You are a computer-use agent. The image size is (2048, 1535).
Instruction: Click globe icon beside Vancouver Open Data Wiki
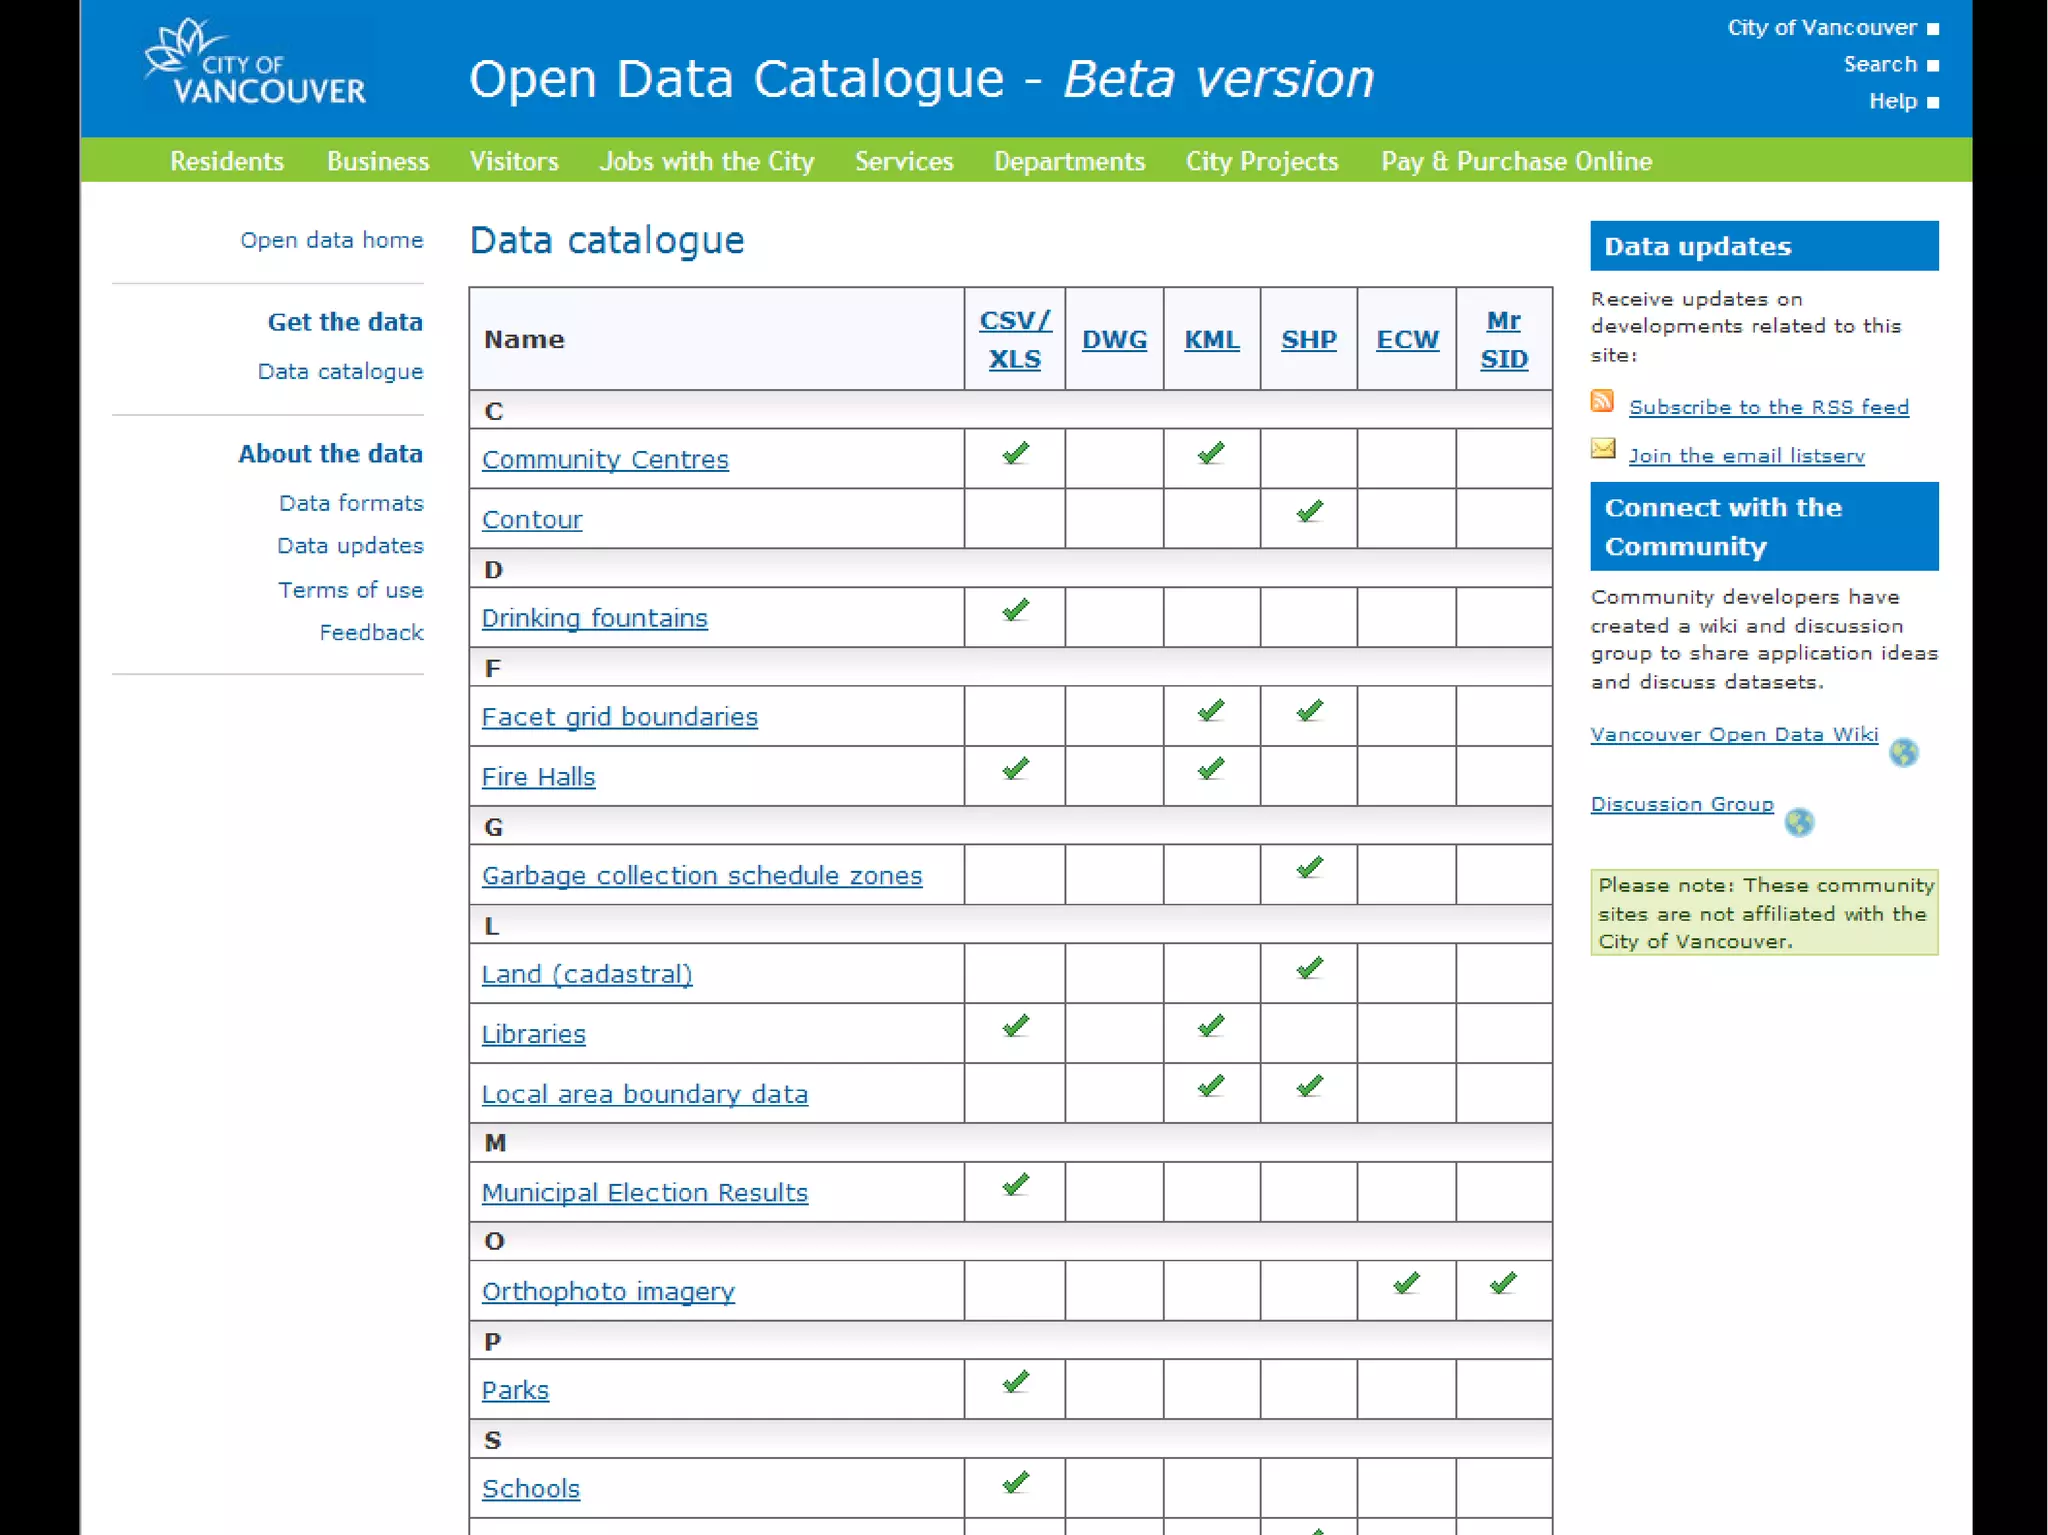[1903, 752]
